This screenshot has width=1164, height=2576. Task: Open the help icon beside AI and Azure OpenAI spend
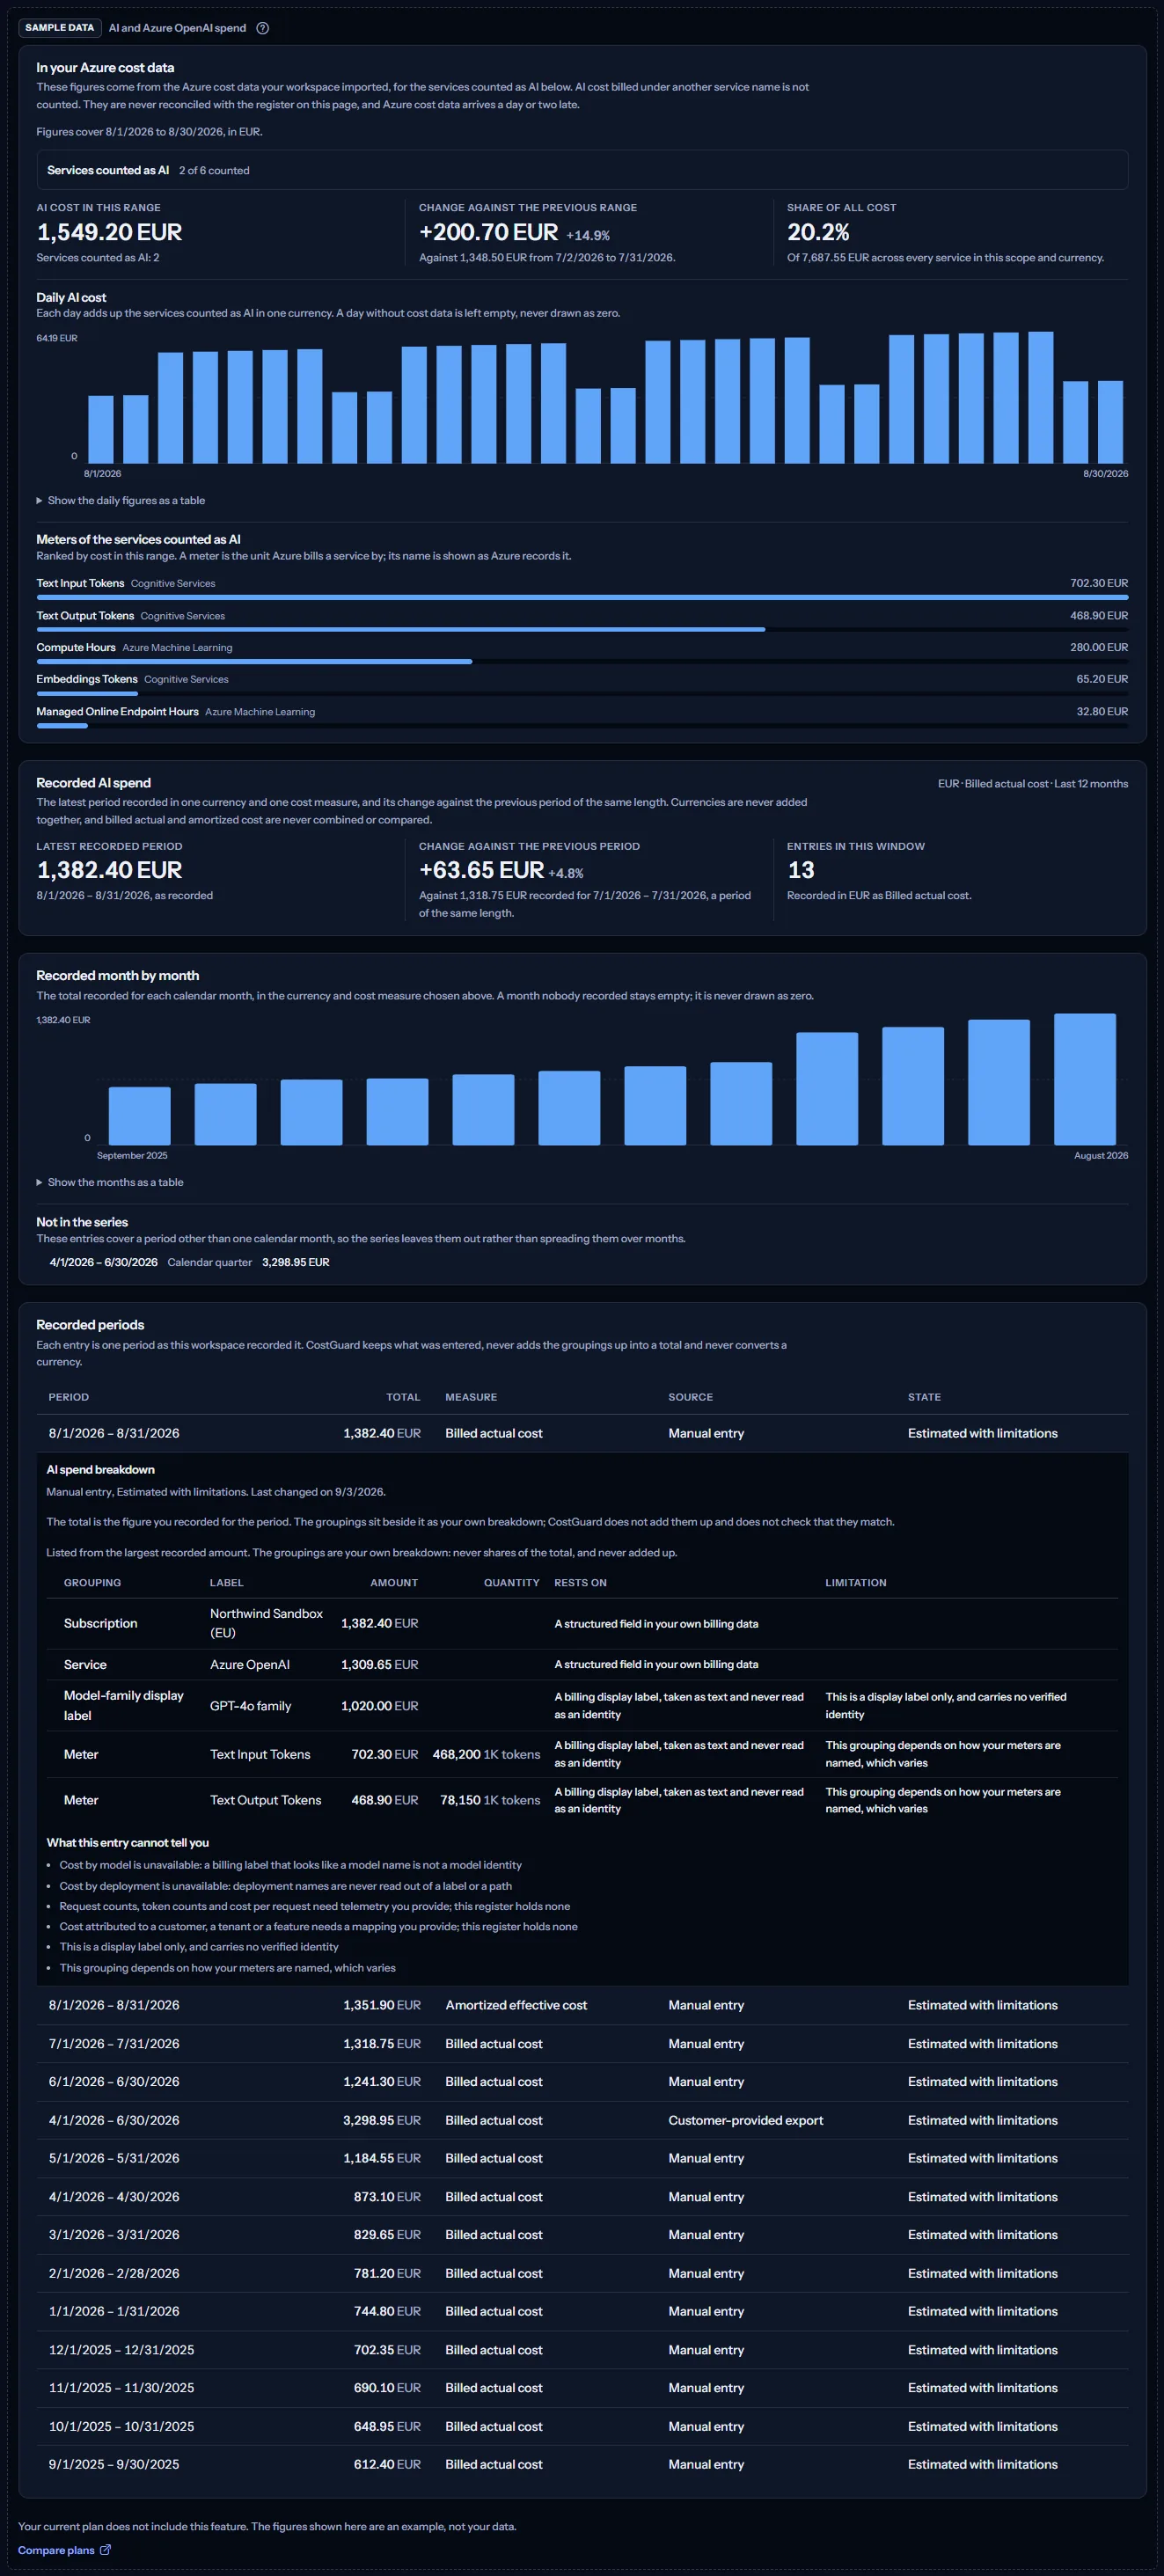point(263,28)
